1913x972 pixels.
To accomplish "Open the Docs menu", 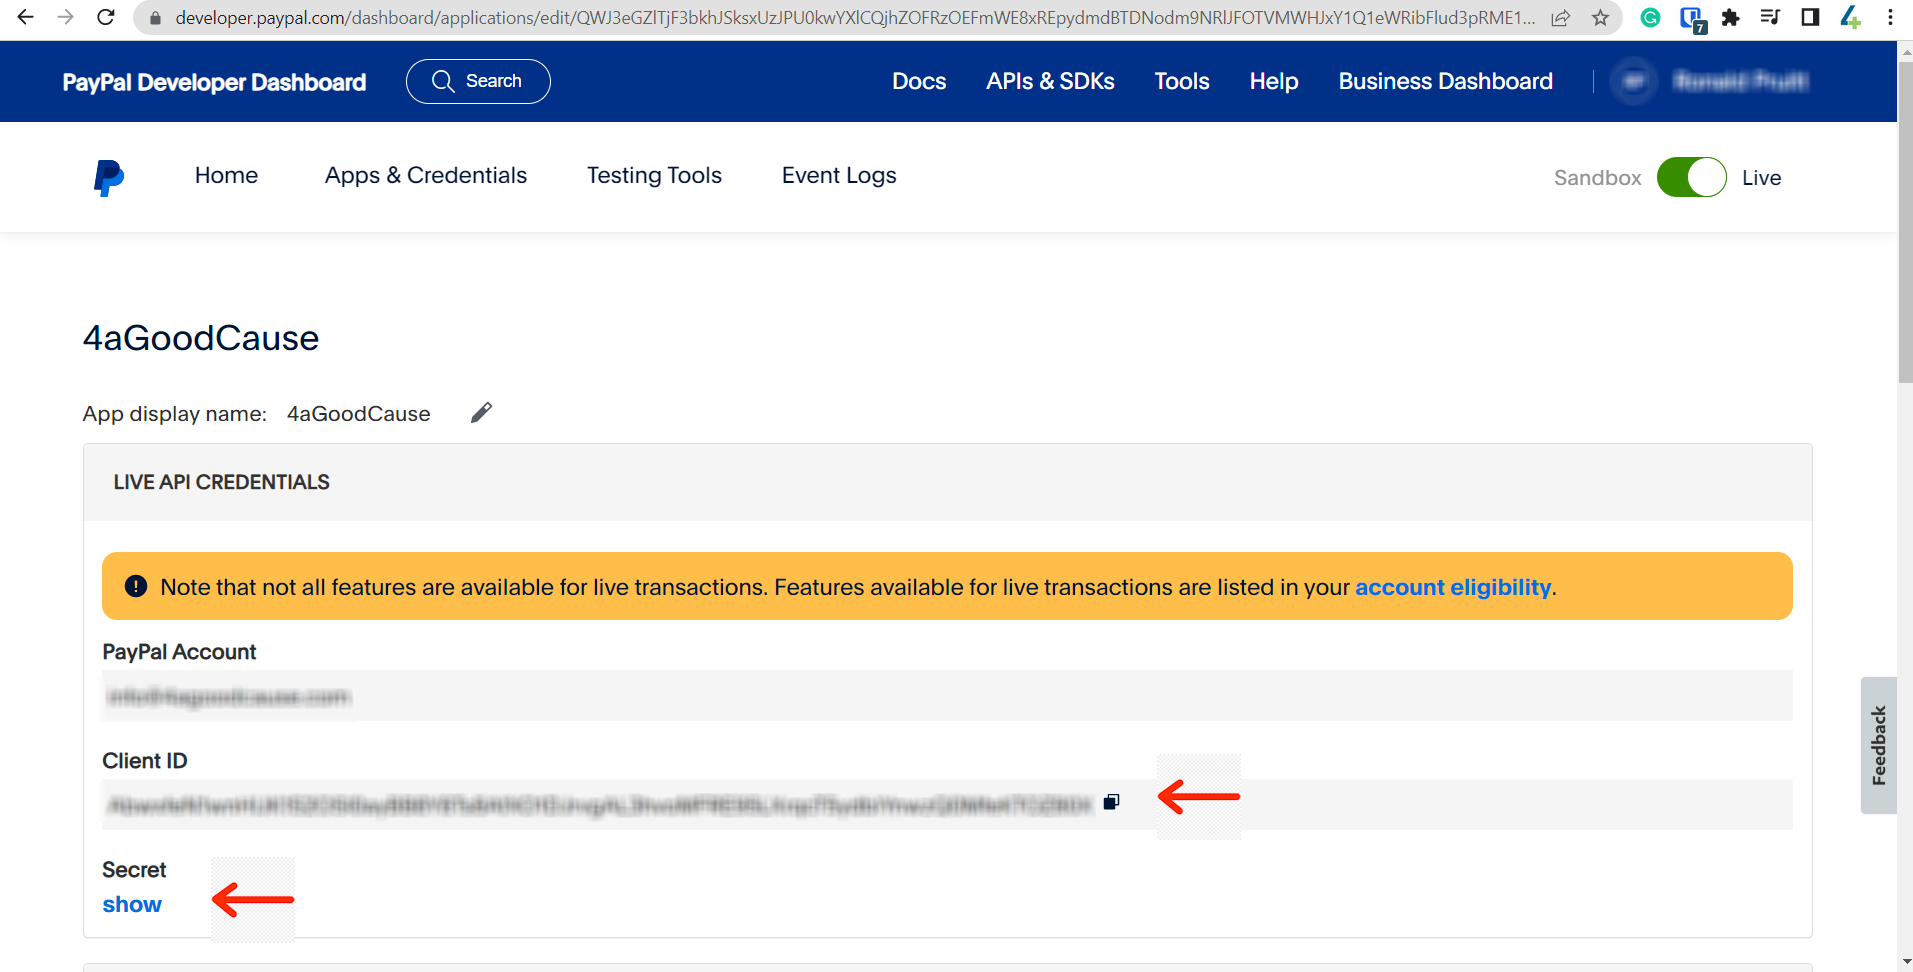I will pyautogui.click(x=919, y=81).
